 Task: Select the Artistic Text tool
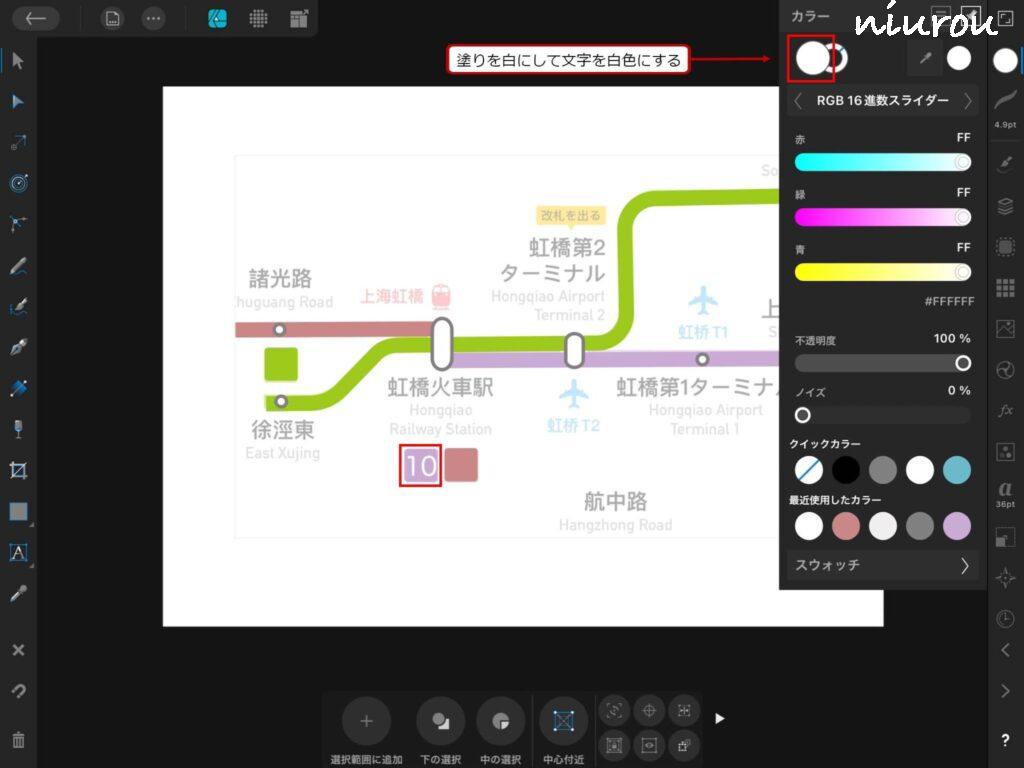18,552
